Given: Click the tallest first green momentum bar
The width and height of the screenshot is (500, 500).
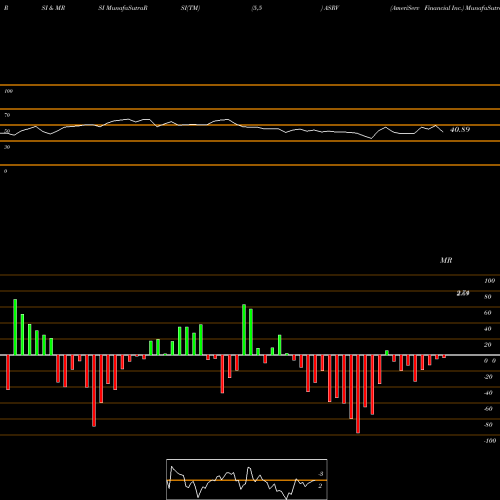Looking at the screenshot, I should [15, 327].
